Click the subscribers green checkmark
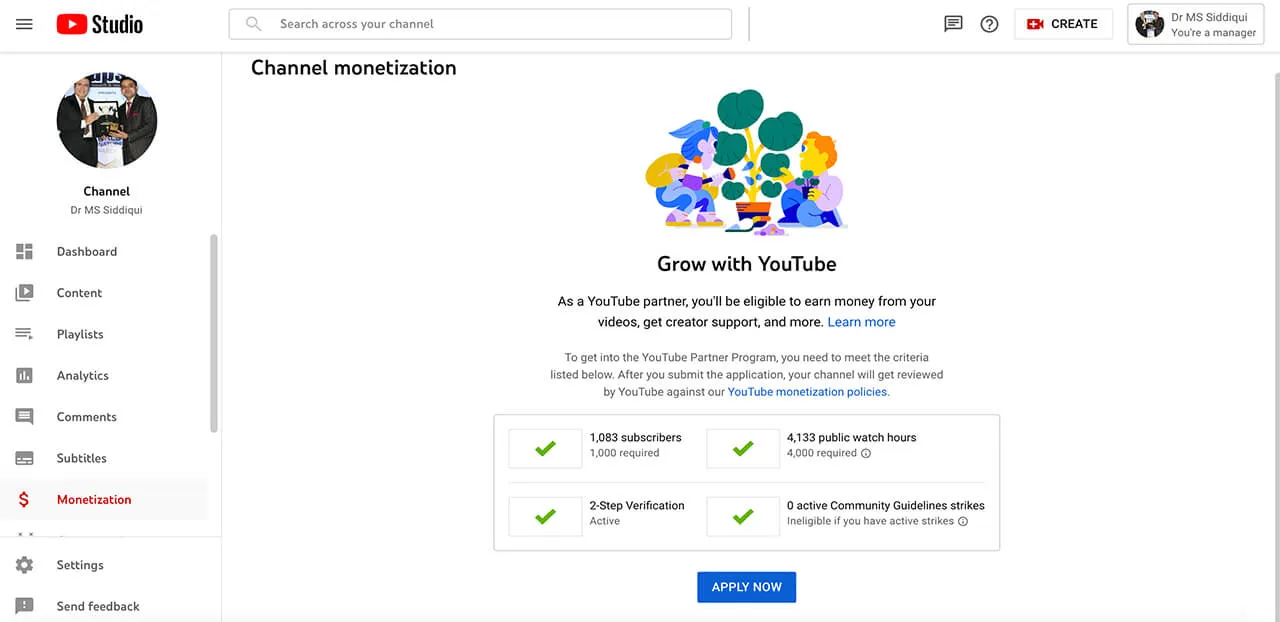Screen dimensions: 1280x622 545,449
